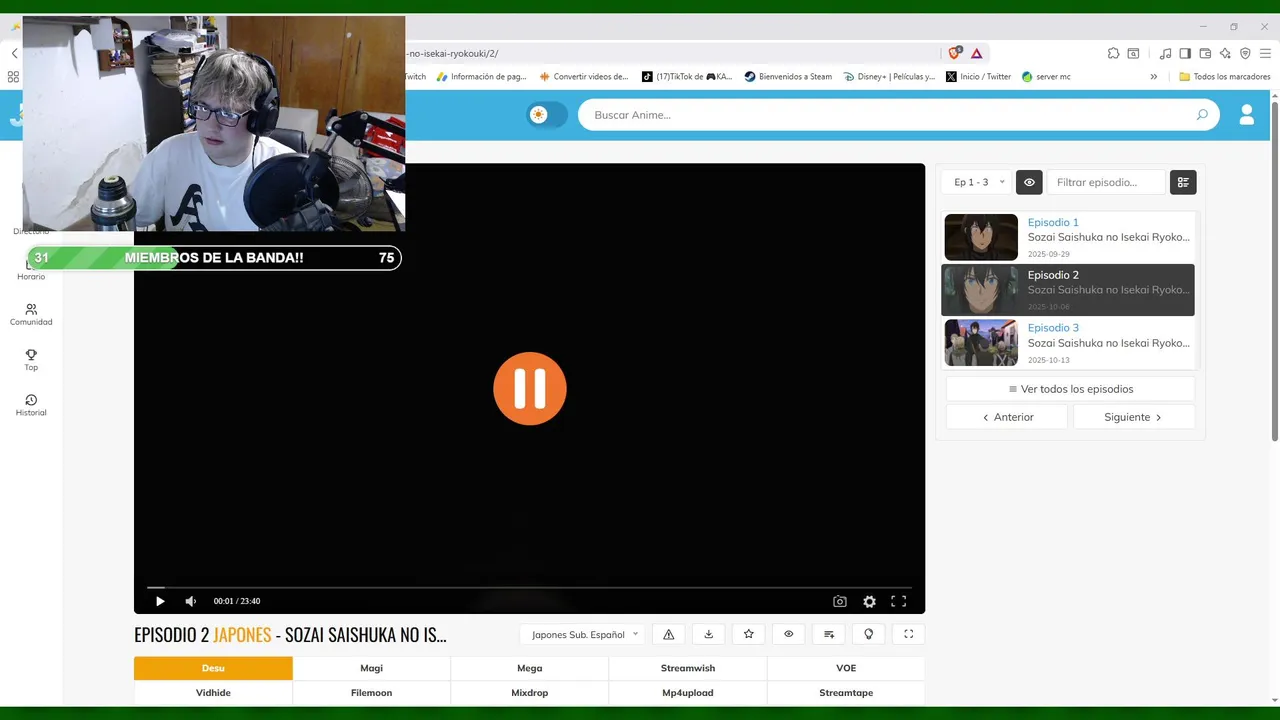1280x720 pixels.
Task: Open the player settings gear
Action: (869, 601)
